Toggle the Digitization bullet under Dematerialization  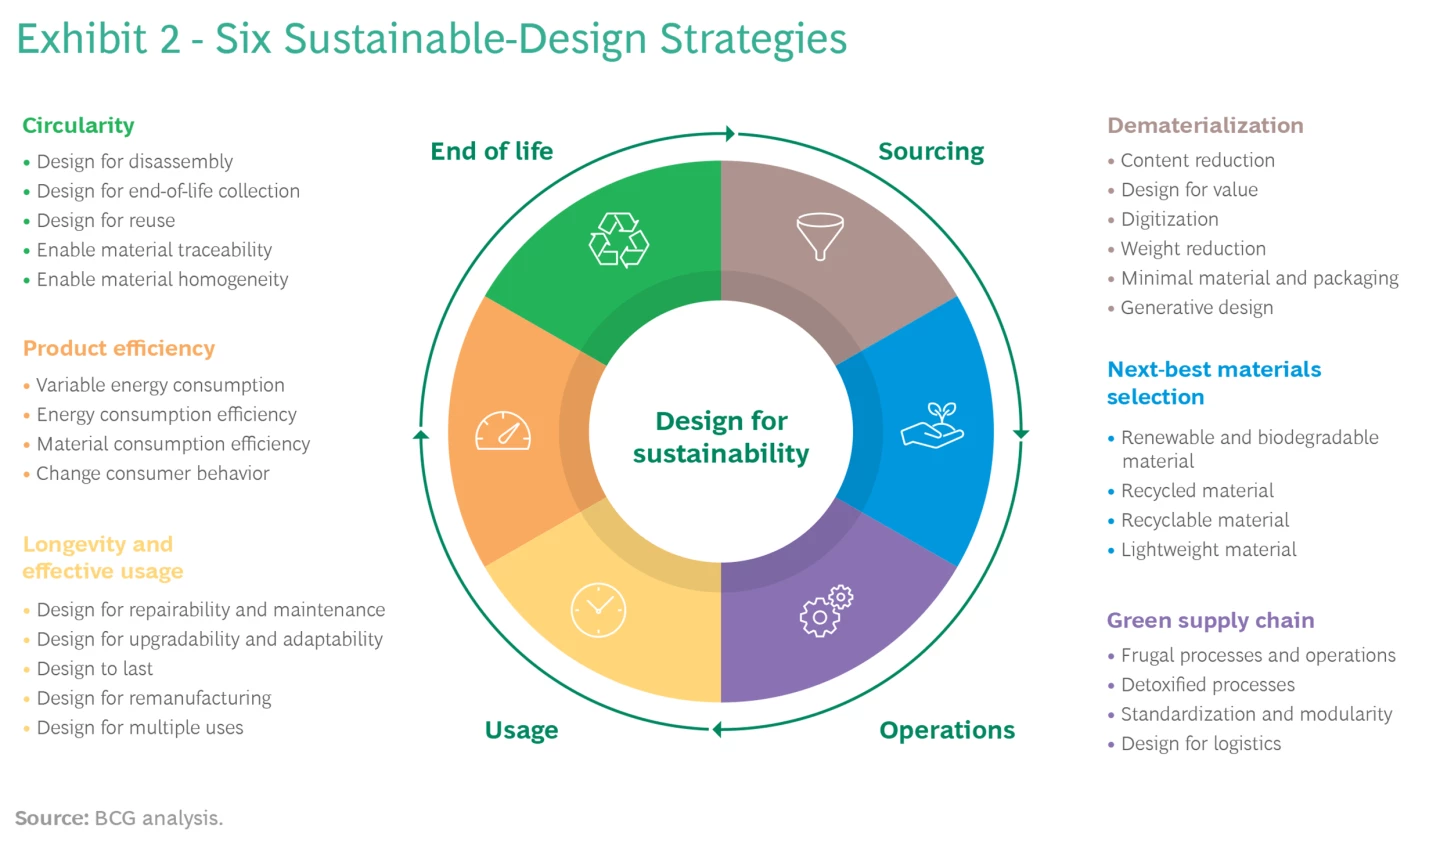(1168, 219)
